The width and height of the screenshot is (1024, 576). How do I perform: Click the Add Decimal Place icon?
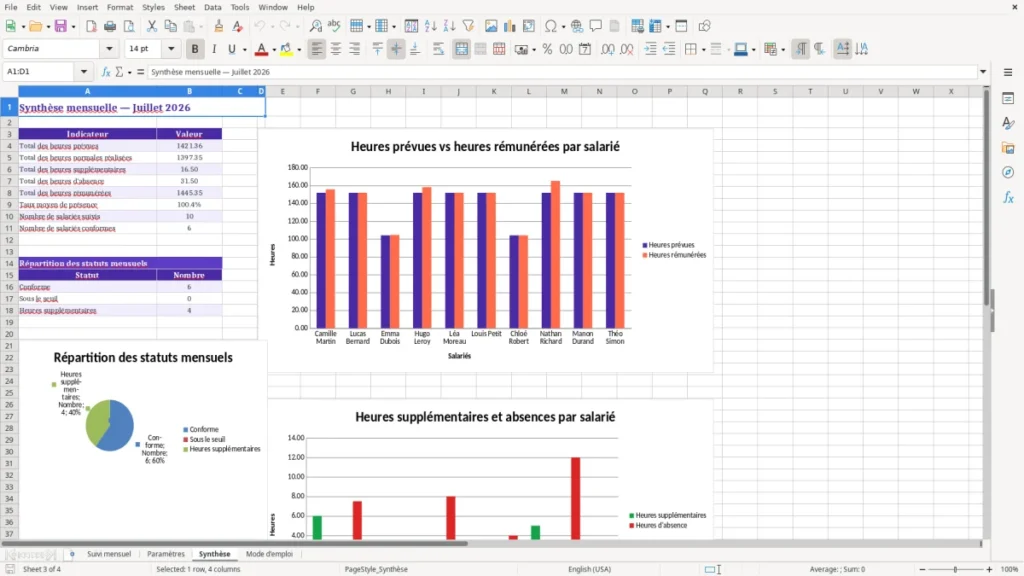[607, 49]
